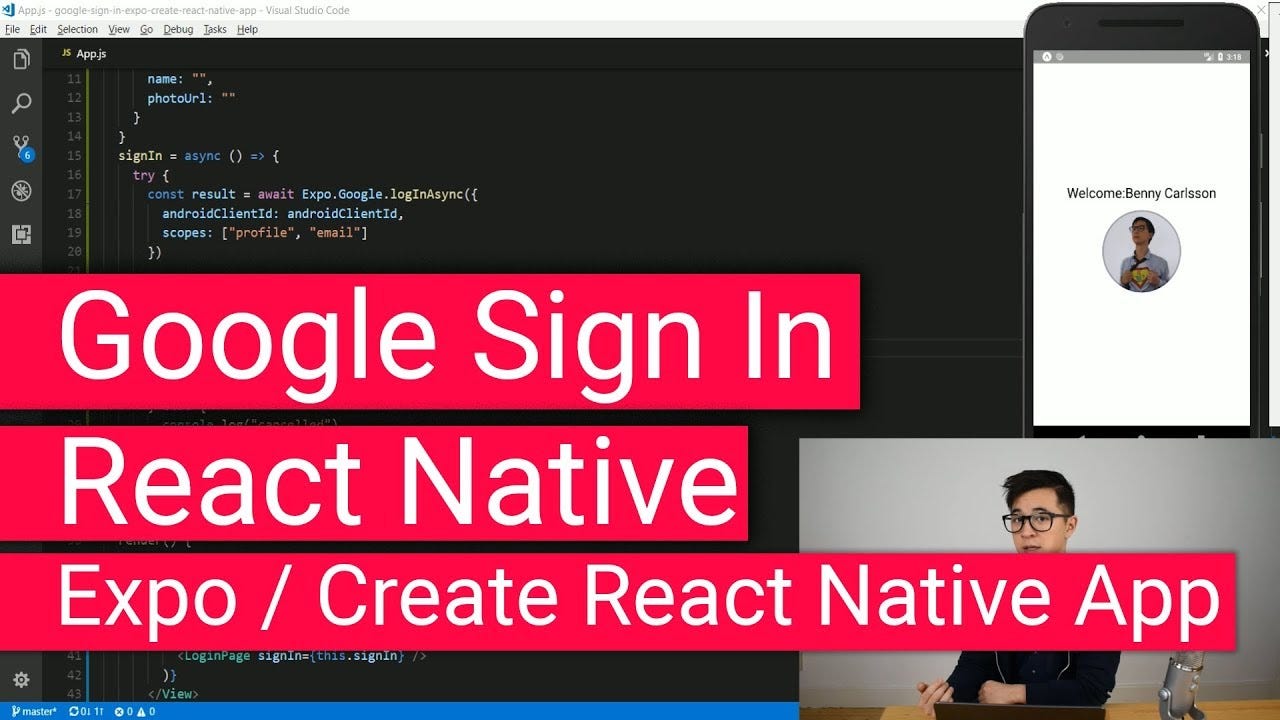Open the Help menu
This screenshot has width=1280, height=720.
coord(247,29)
